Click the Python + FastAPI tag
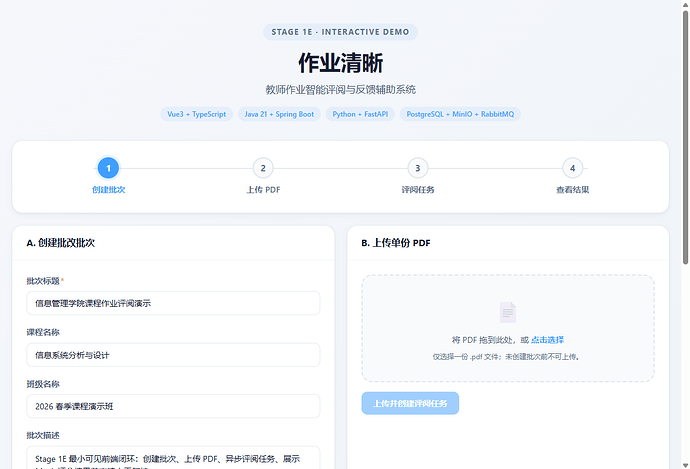 tap(360, 114)
